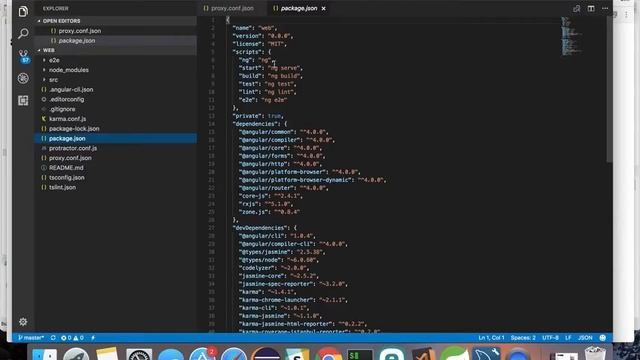Click the "dependencies" key in the editor

[x=255, y=124]
